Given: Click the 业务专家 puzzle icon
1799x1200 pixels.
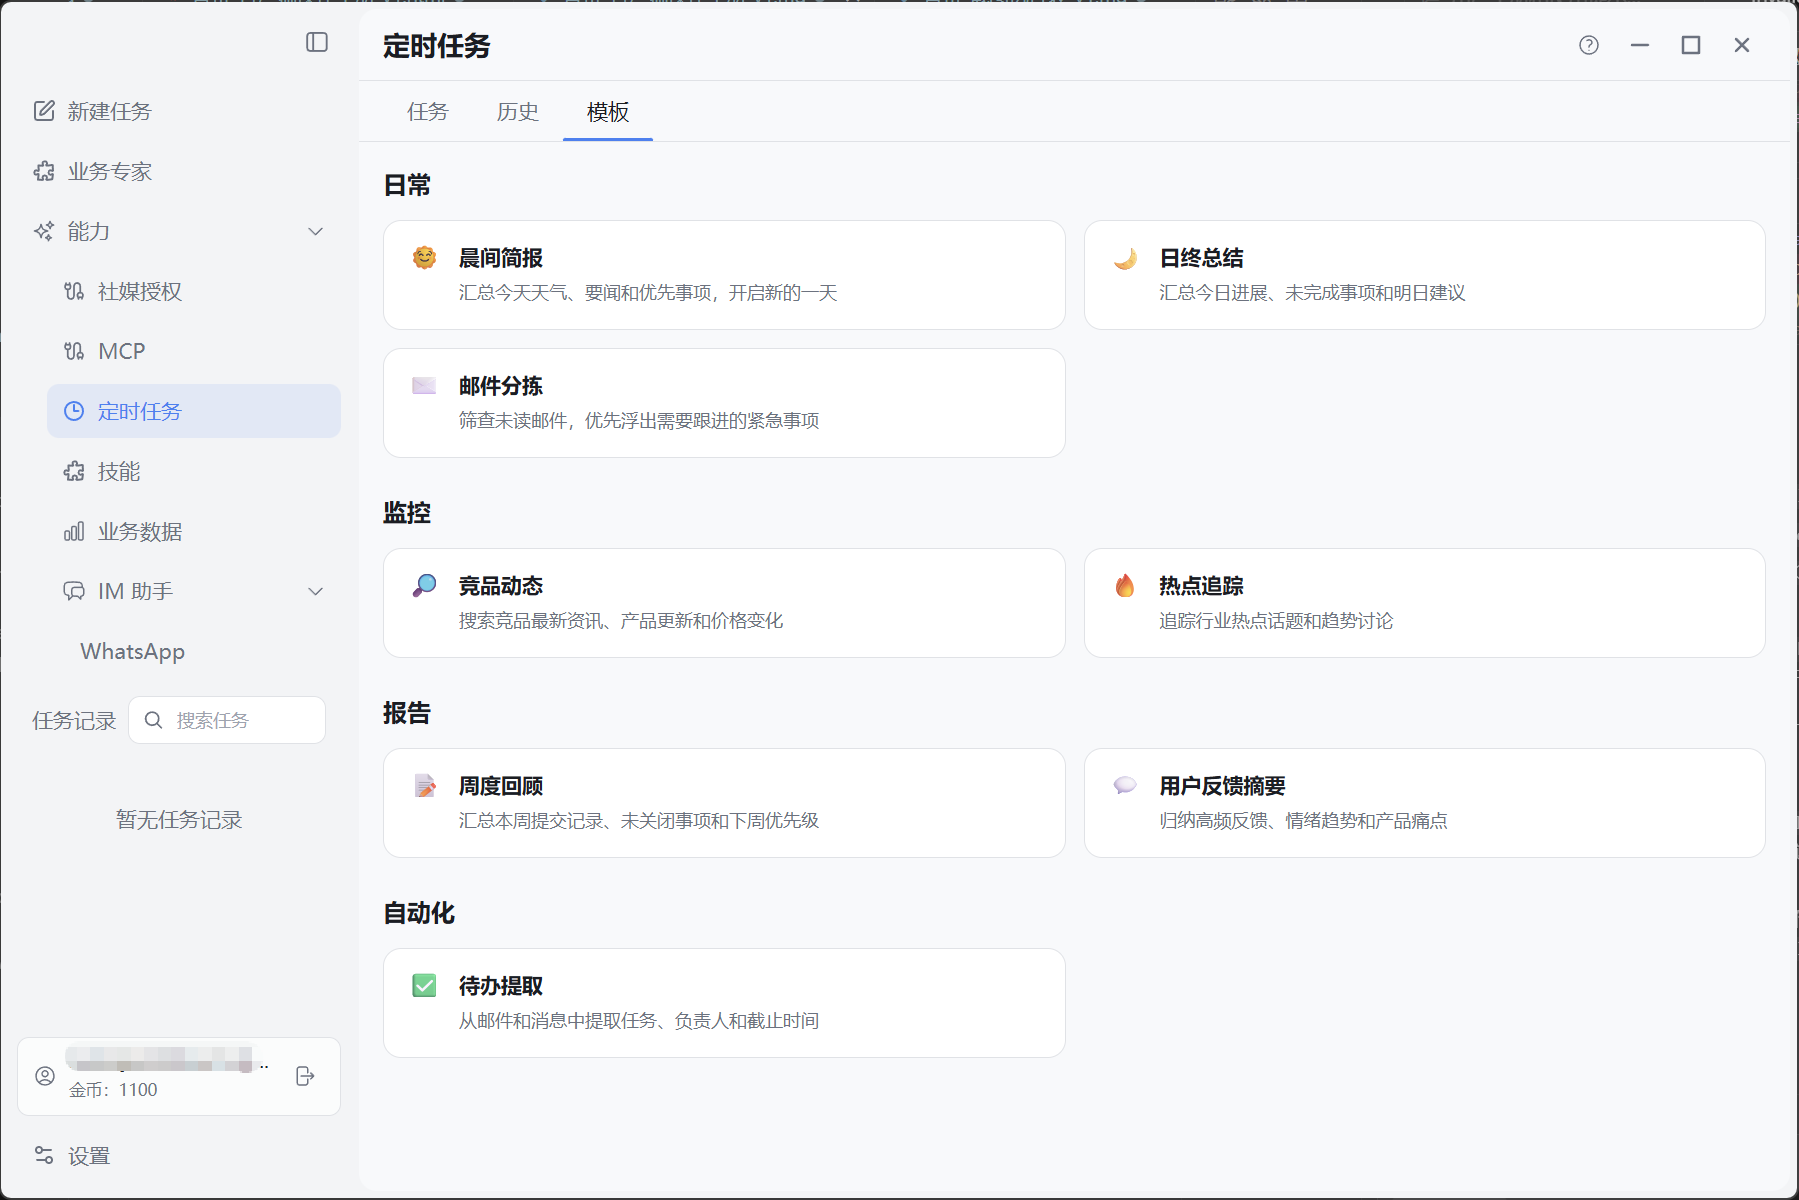Looking at the screenshot, I should pyautogui.click(x=44, y=171).
